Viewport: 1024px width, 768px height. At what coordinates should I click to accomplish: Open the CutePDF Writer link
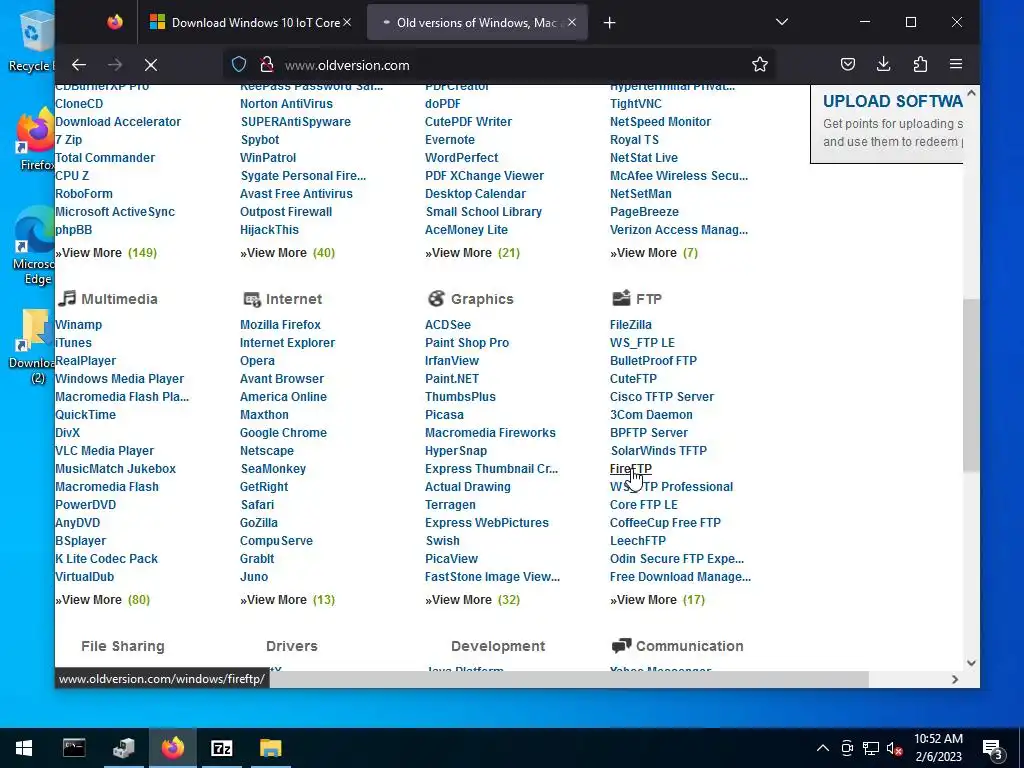pyautogui.click(x=468, y=121)
